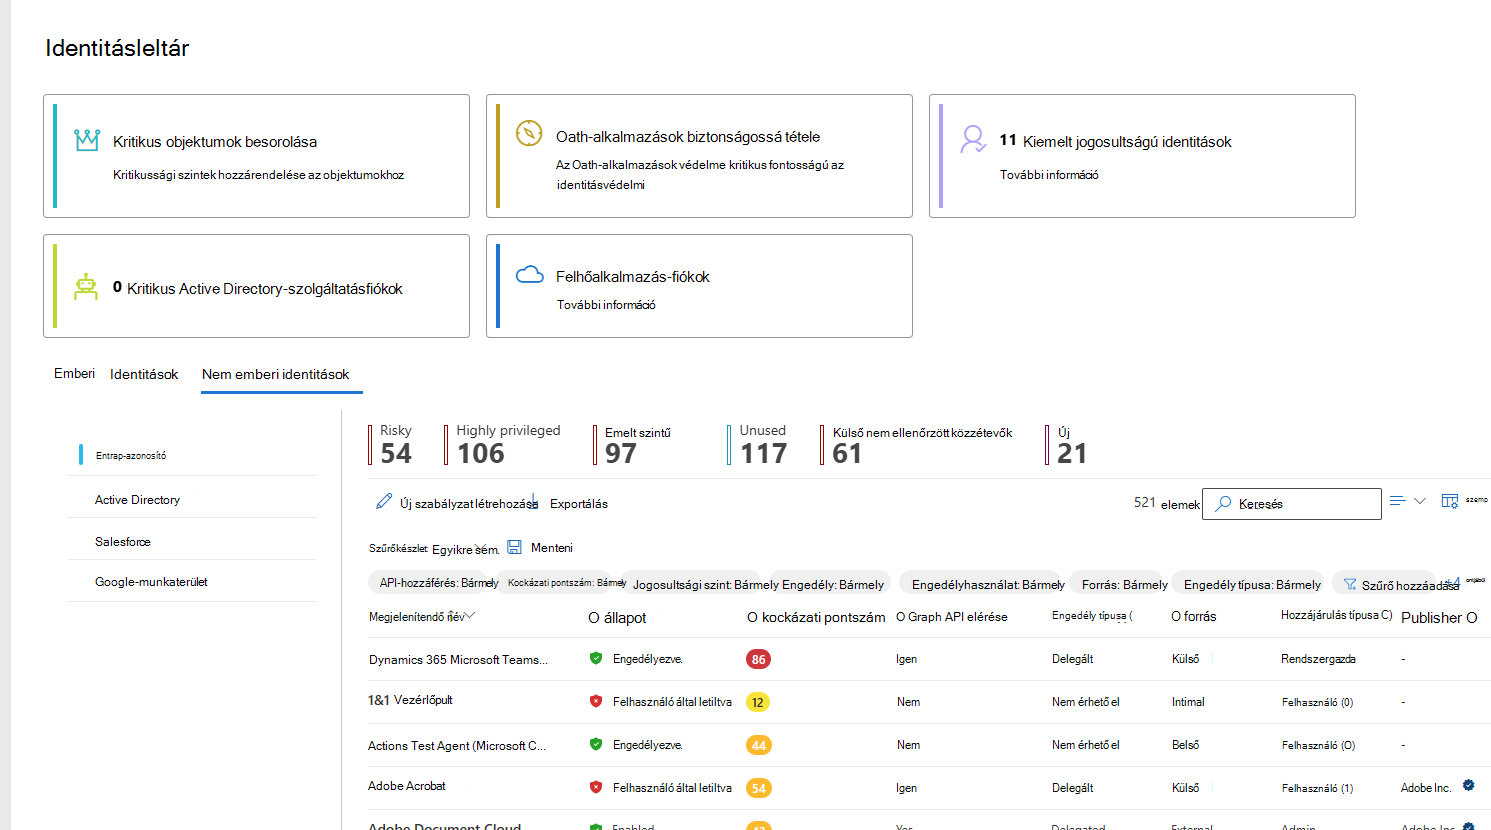Click the robot icon on Active Directory-szolgáltatásfiókok card
The image size is (1491, 830).
[x=86, y=287]
